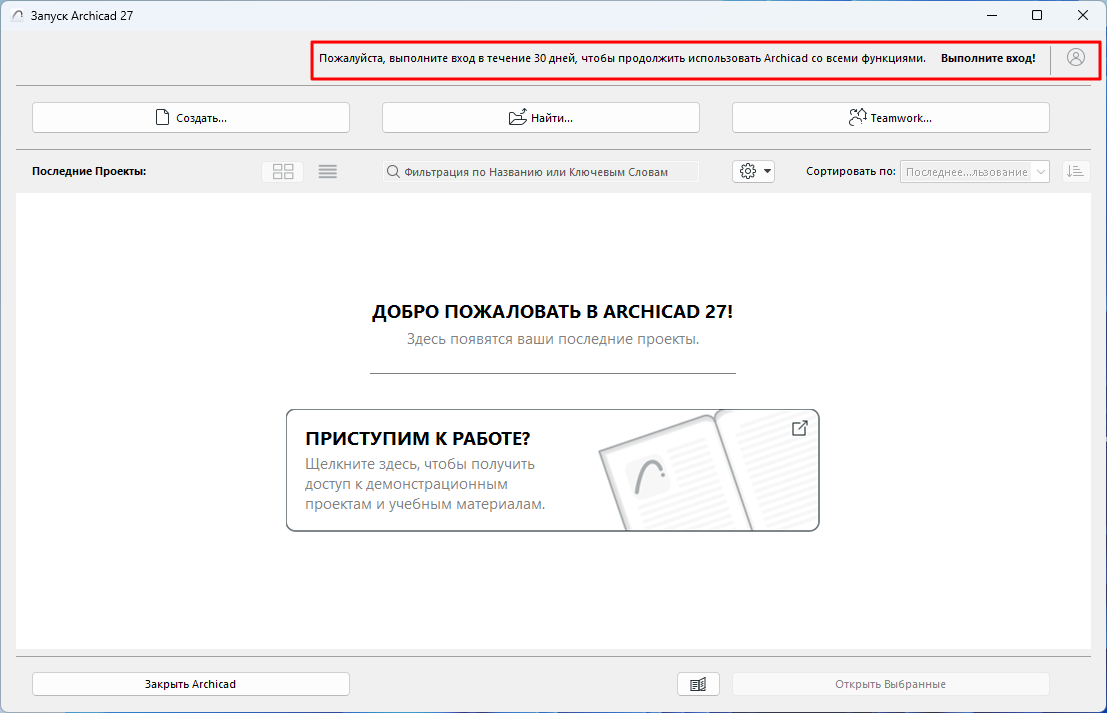Click the "Закрыть Archicad" button
This screenshot has height=713, width=1107.
click(x=191, y=684)
